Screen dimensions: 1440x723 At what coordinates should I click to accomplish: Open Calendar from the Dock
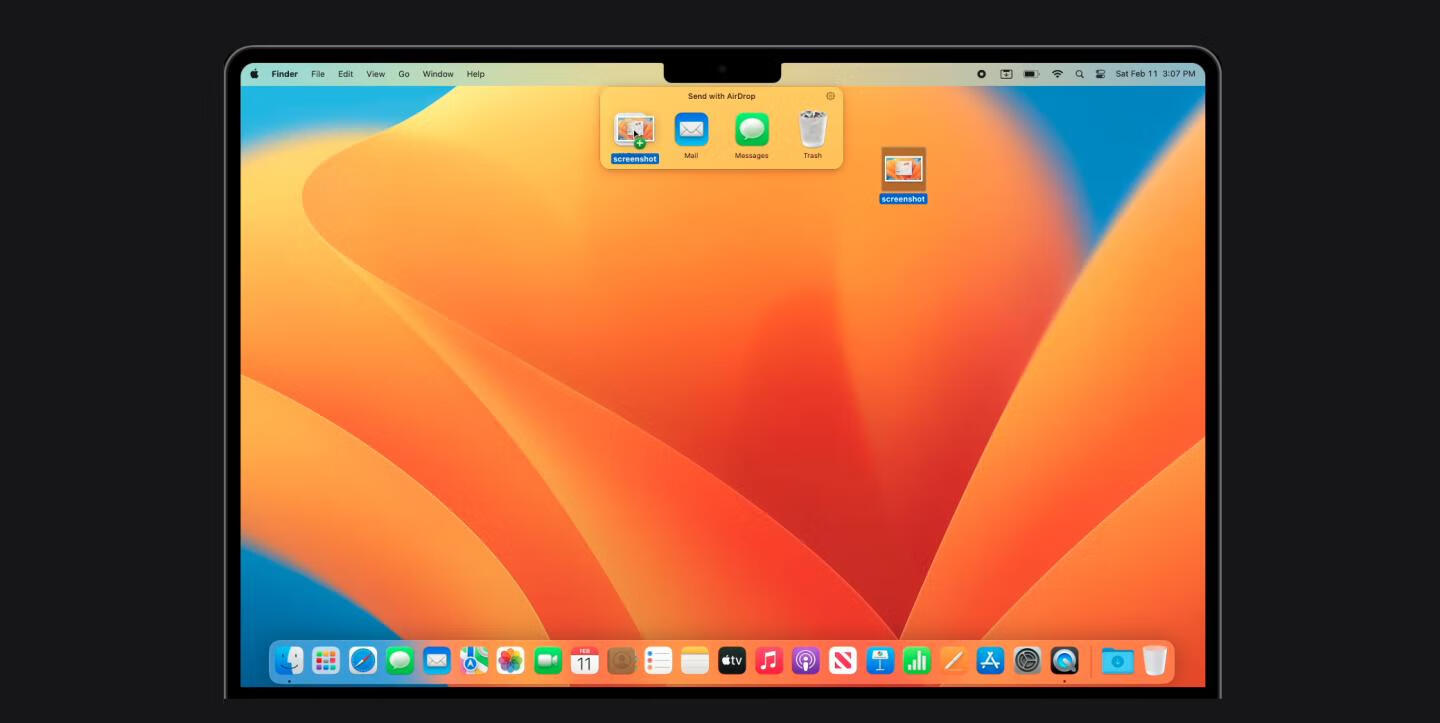point(585,660)
